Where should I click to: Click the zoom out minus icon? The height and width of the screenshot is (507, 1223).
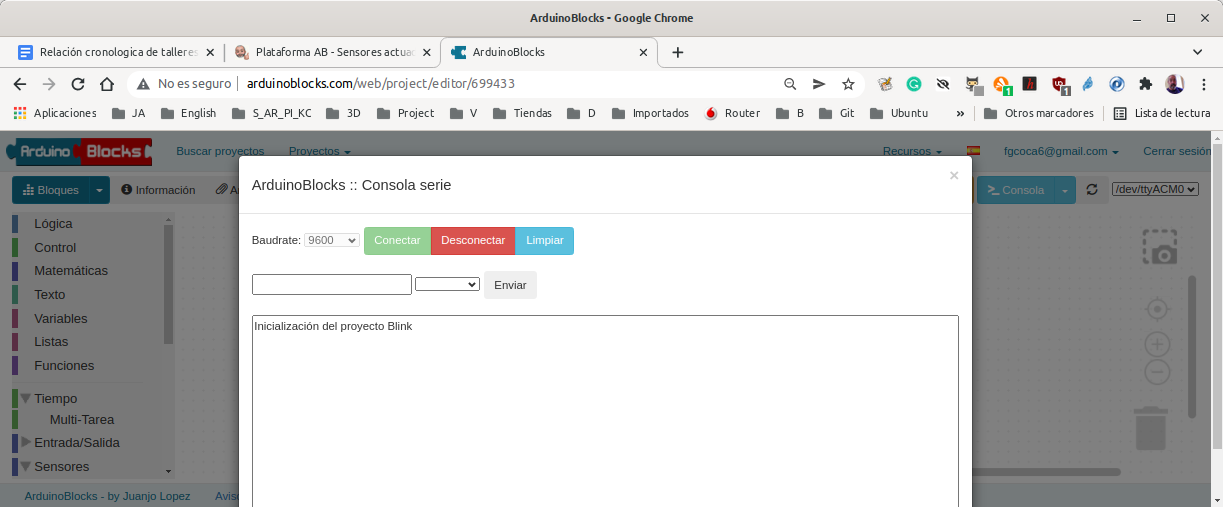[x=1157, y=373]
